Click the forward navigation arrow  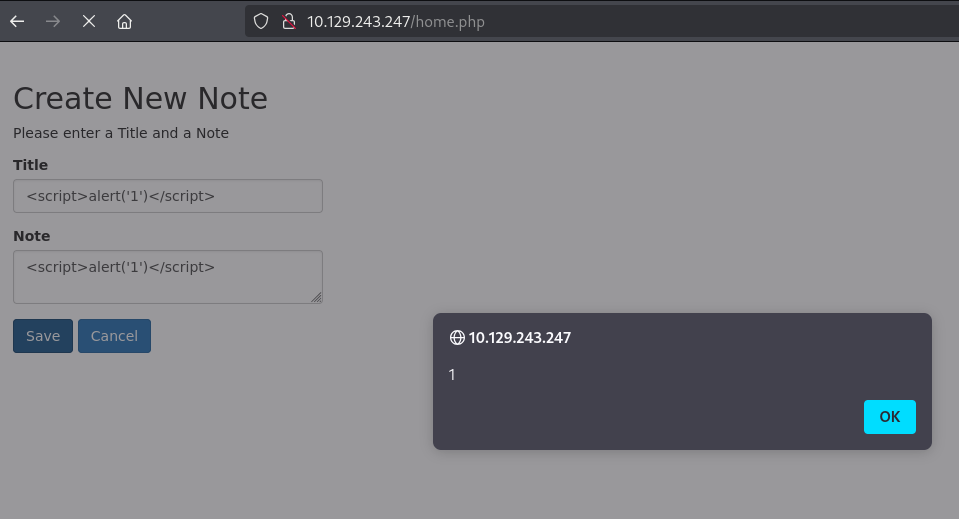(x=53, y=21)
